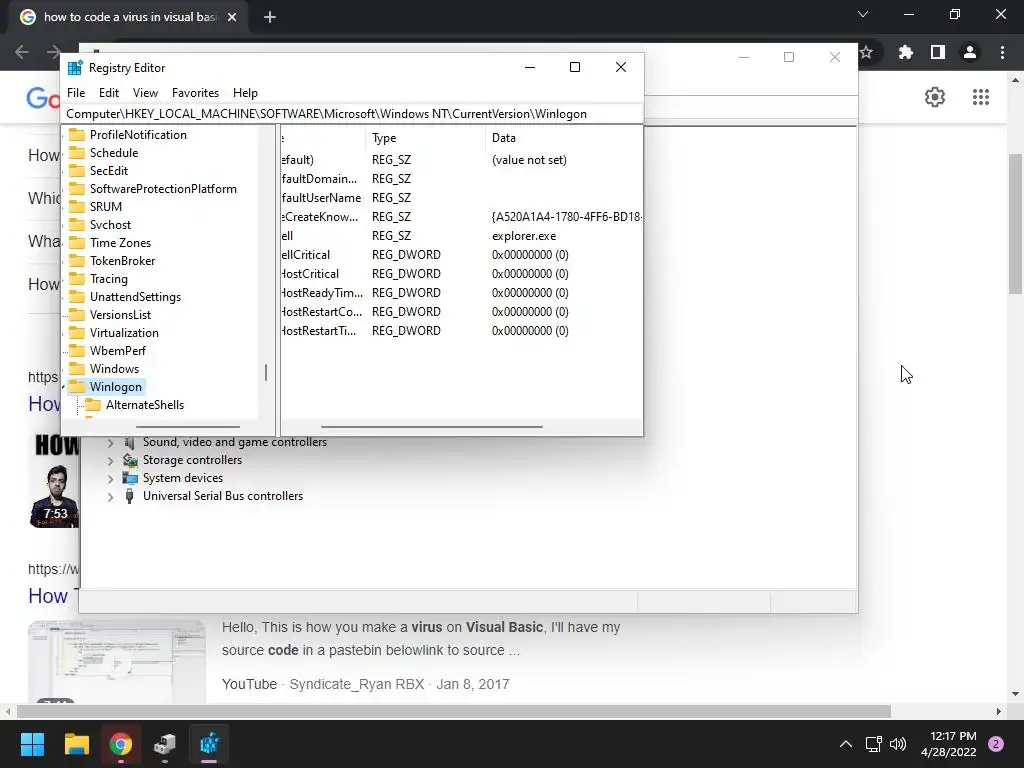The width and height of the screenshot is (1024, 768).
Task: Expand Universal Serial Bus controllers
Action: coord(110,497)
